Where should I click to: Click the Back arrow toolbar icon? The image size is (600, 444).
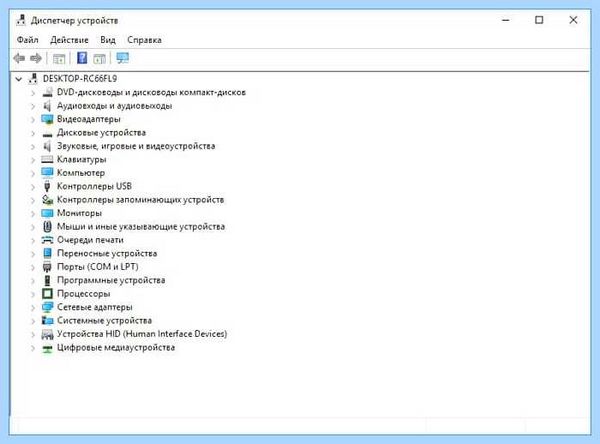click(x=19, y=59)
